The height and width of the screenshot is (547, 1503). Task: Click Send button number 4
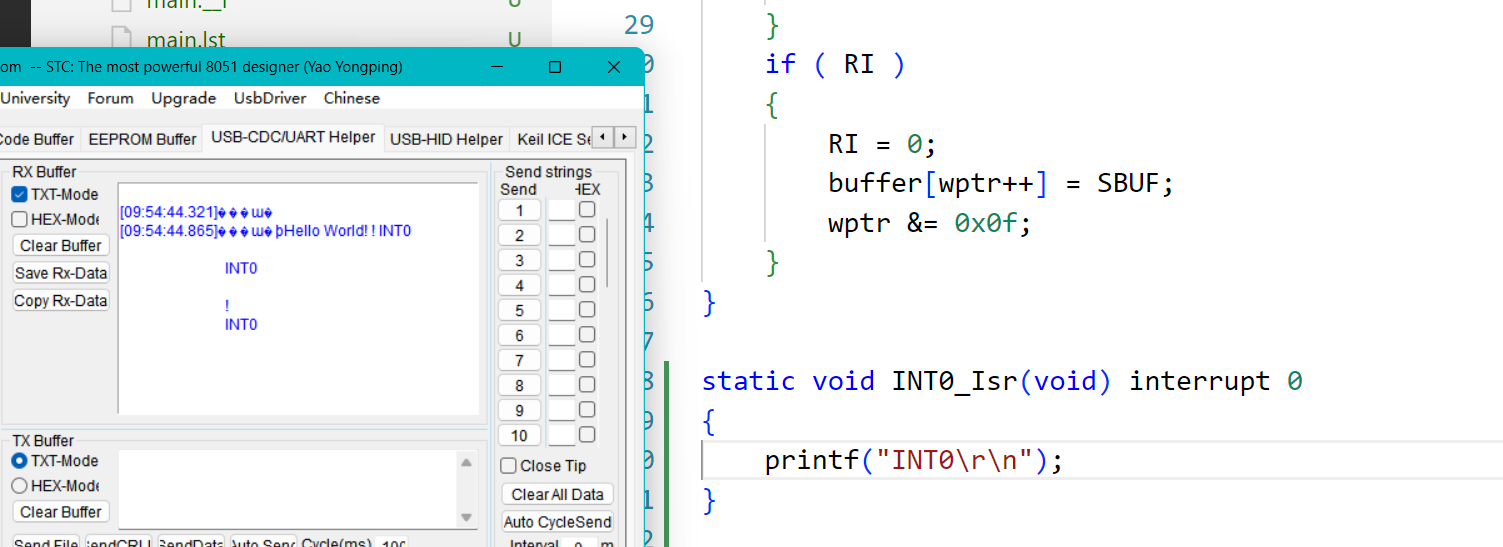pos(519,285)
